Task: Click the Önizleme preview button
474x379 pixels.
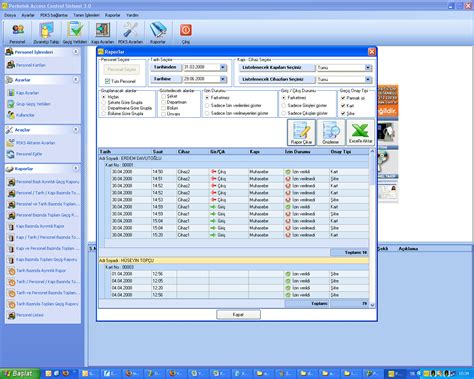Action: coord(331,133)
